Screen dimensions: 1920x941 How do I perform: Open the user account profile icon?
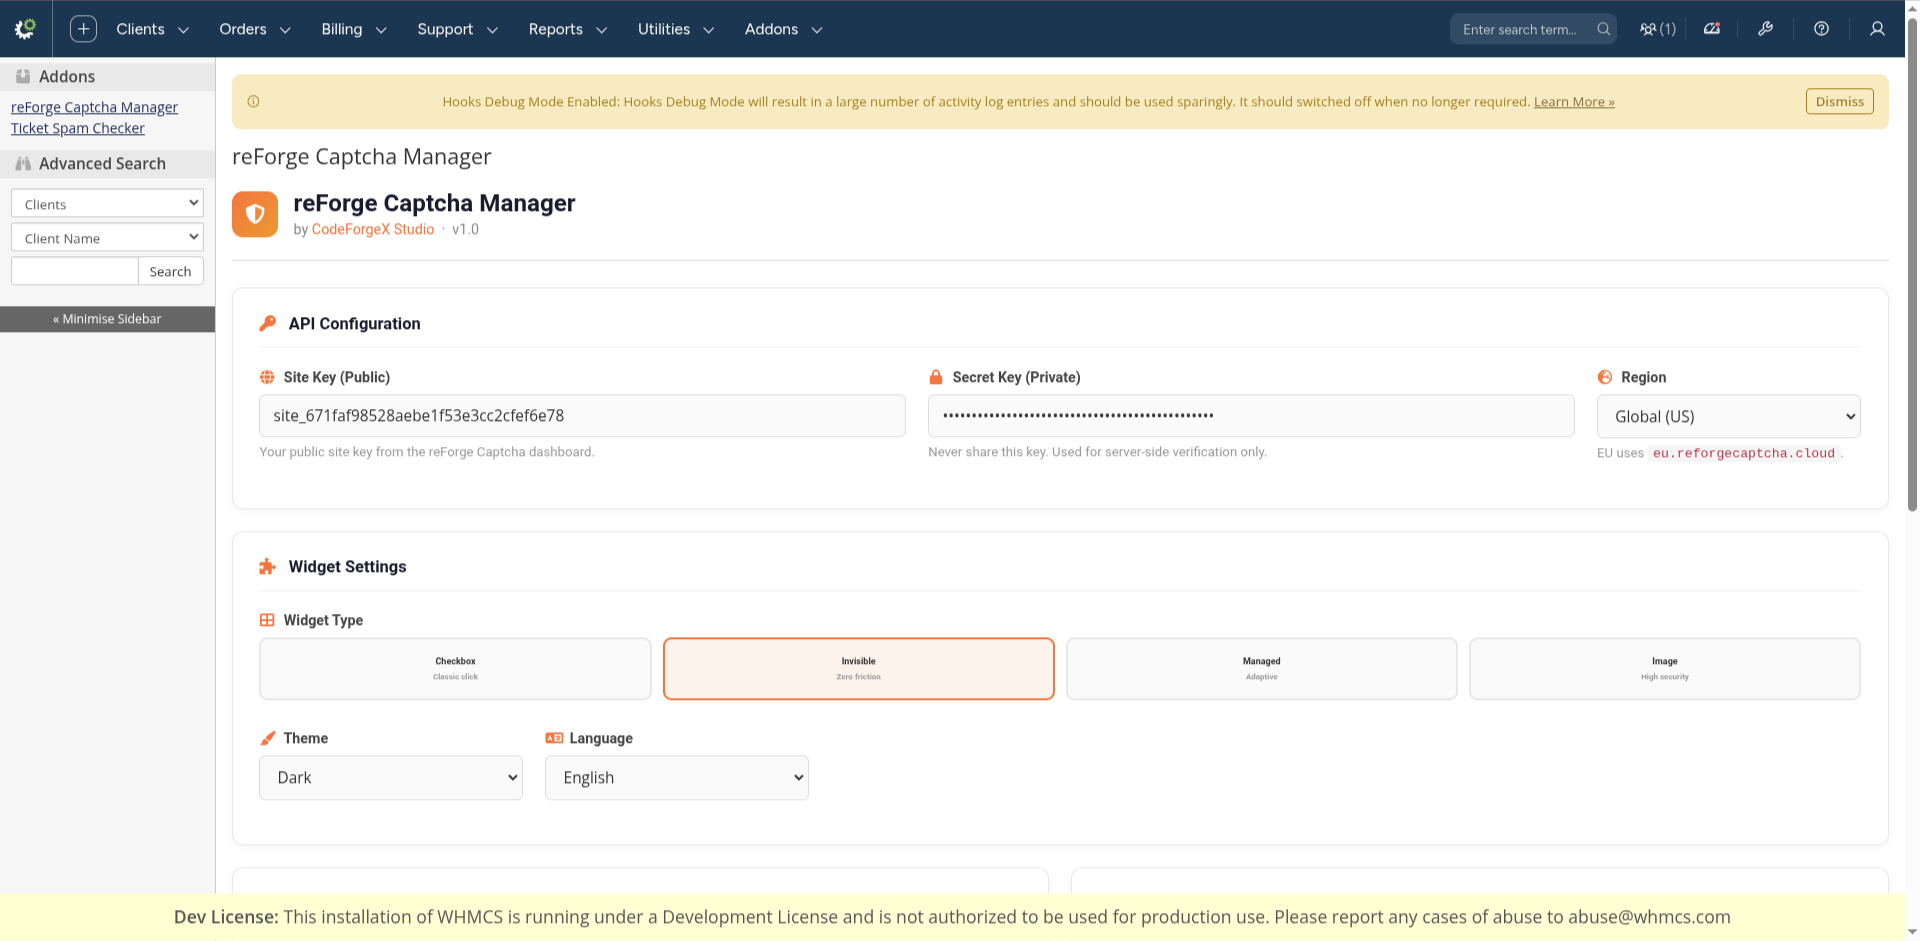(1877, 29)
